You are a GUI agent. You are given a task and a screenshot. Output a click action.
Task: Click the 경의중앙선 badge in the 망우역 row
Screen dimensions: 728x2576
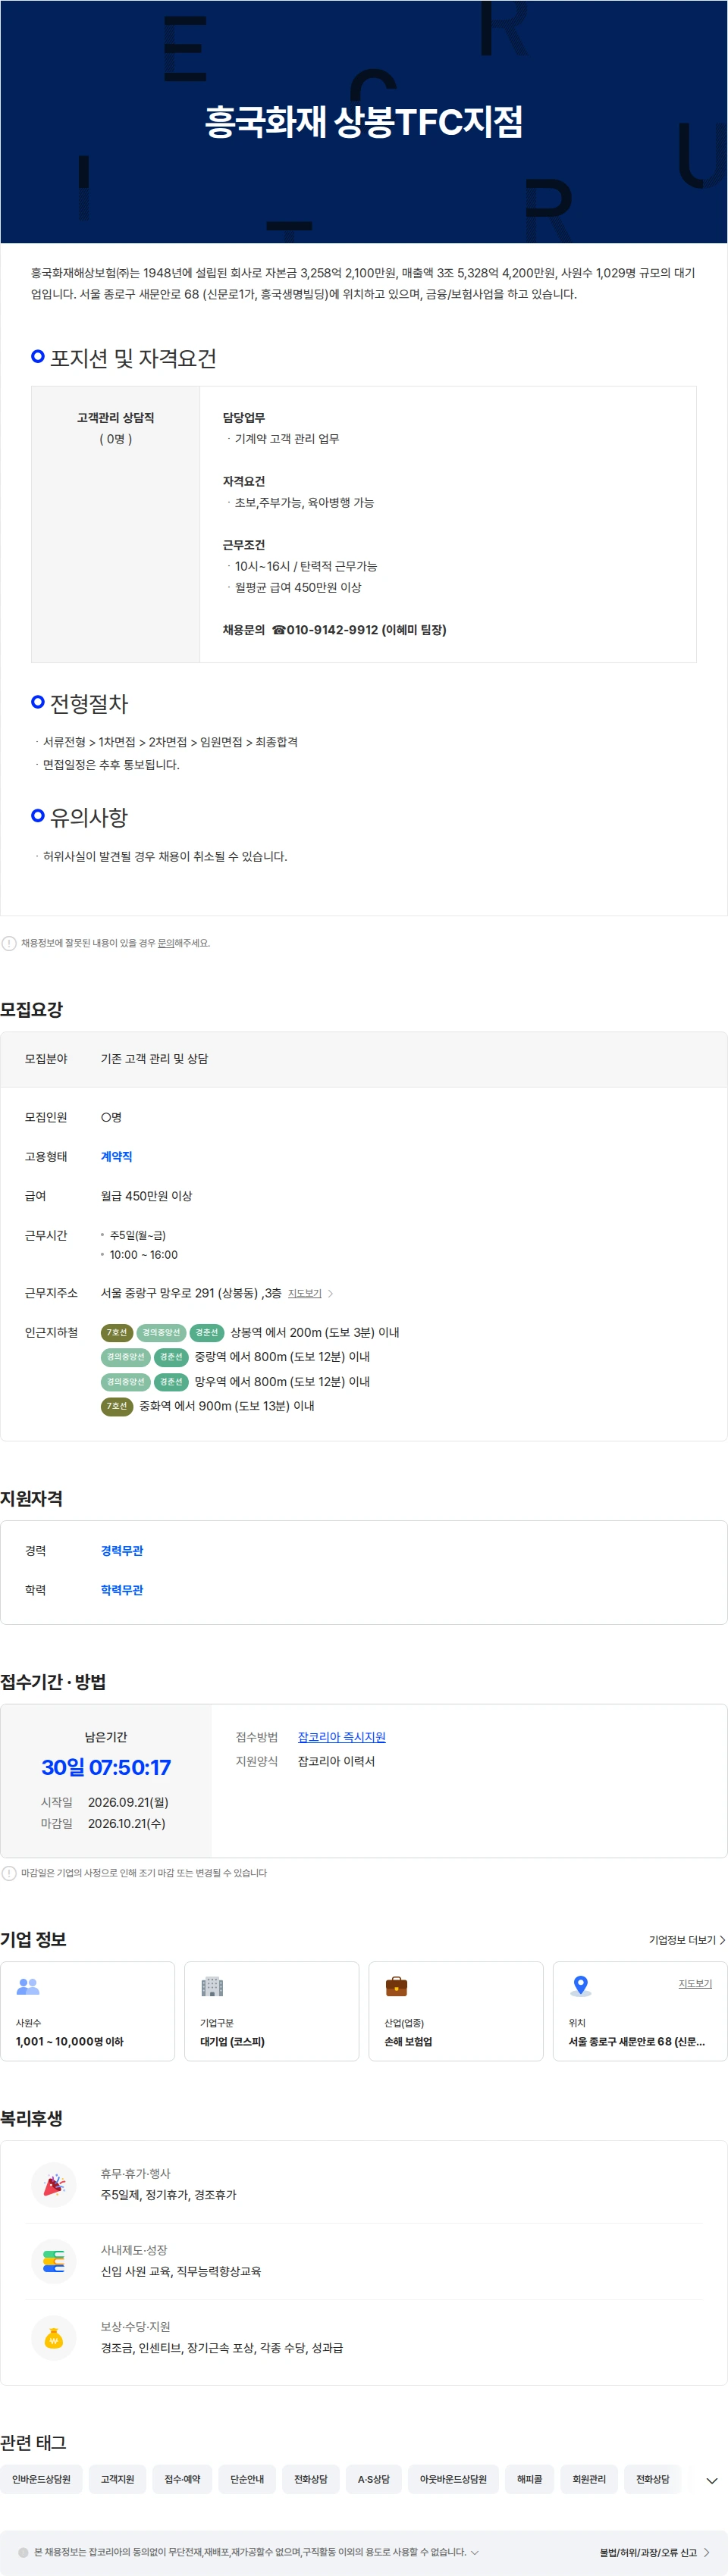tap(126, 1381)
